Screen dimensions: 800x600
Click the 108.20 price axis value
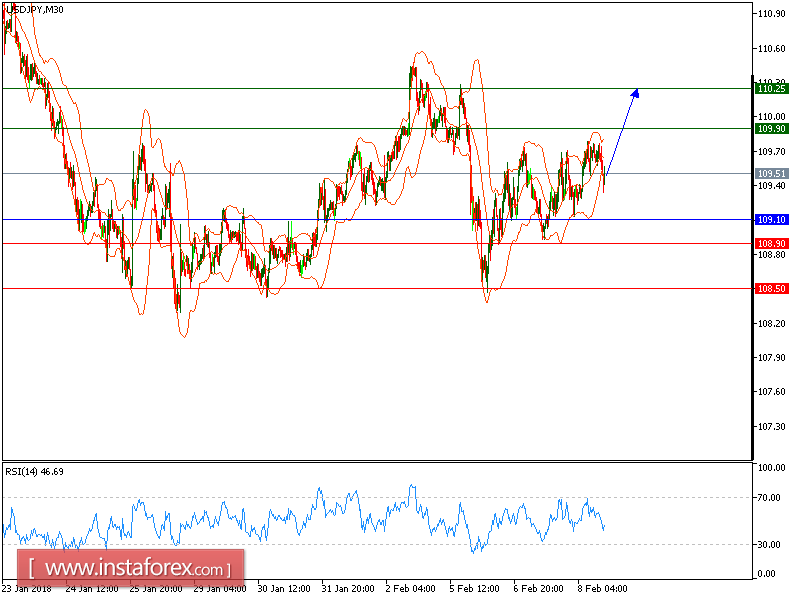pyautogui.click(x=771, y=323)
